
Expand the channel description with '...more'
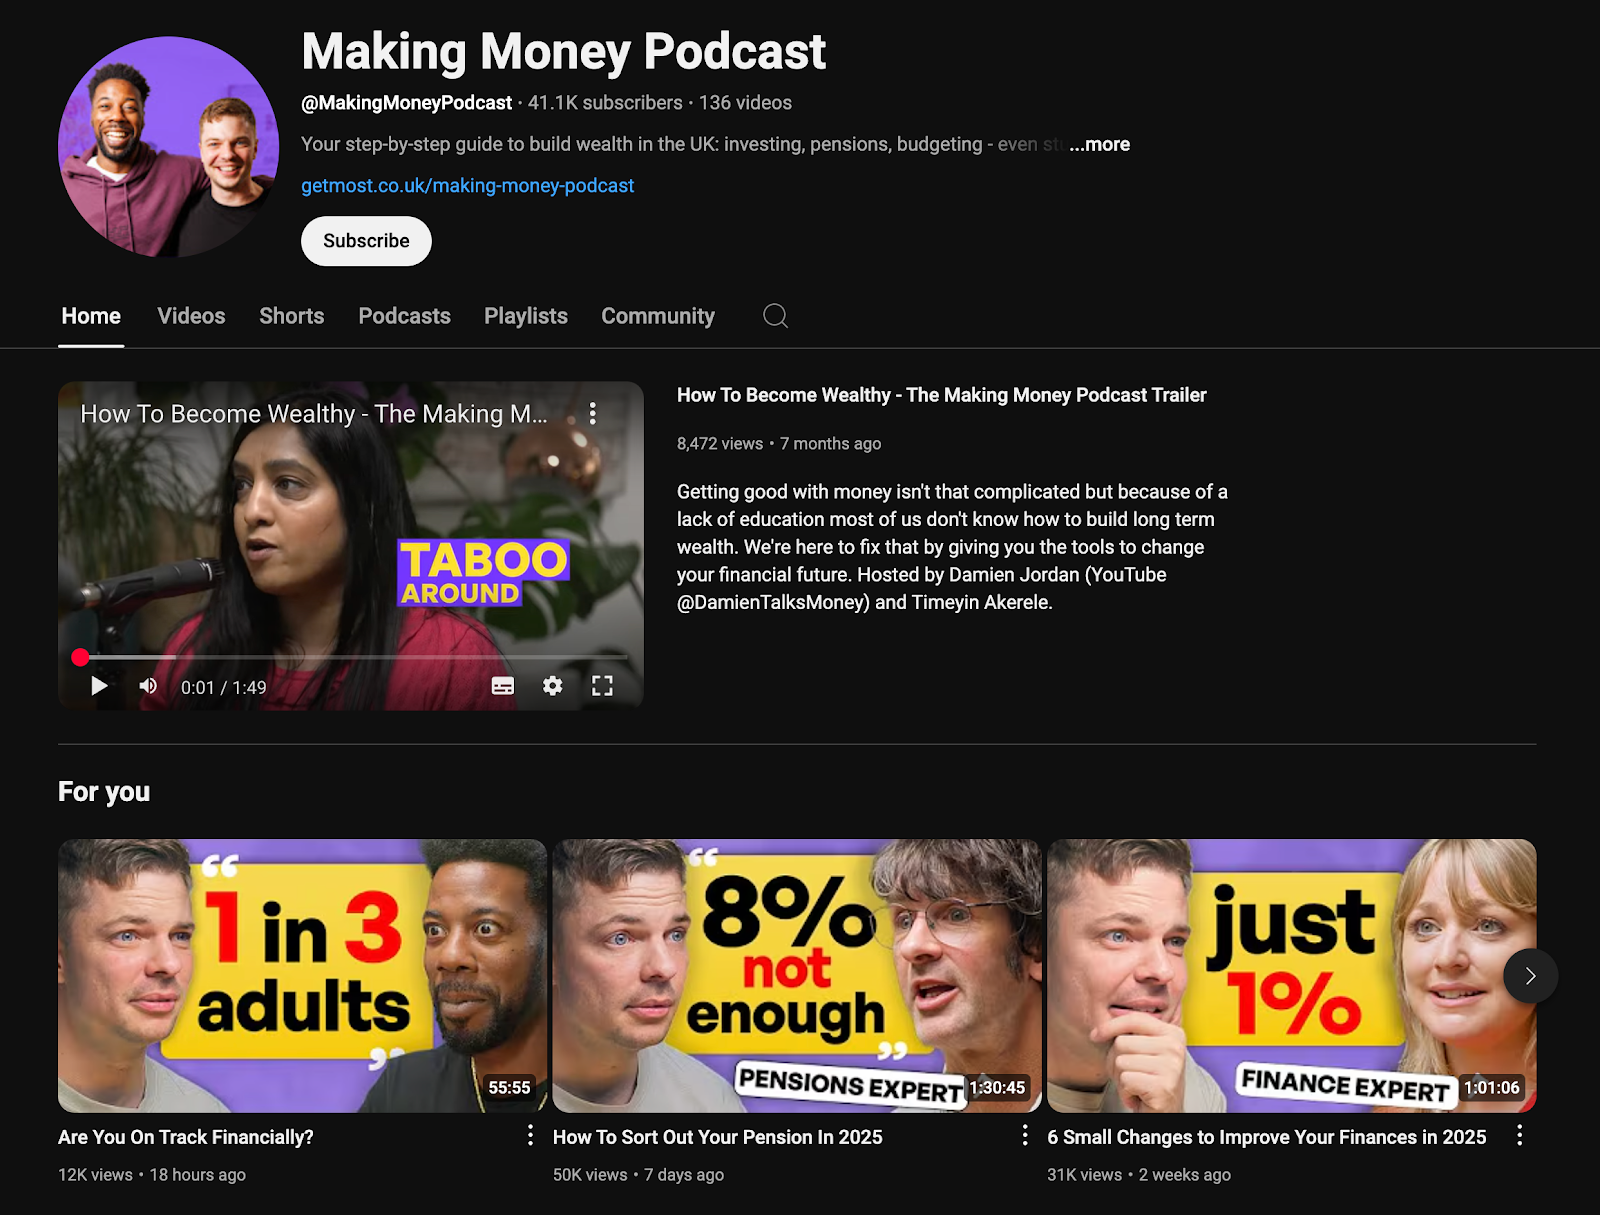pos(1097,144)
